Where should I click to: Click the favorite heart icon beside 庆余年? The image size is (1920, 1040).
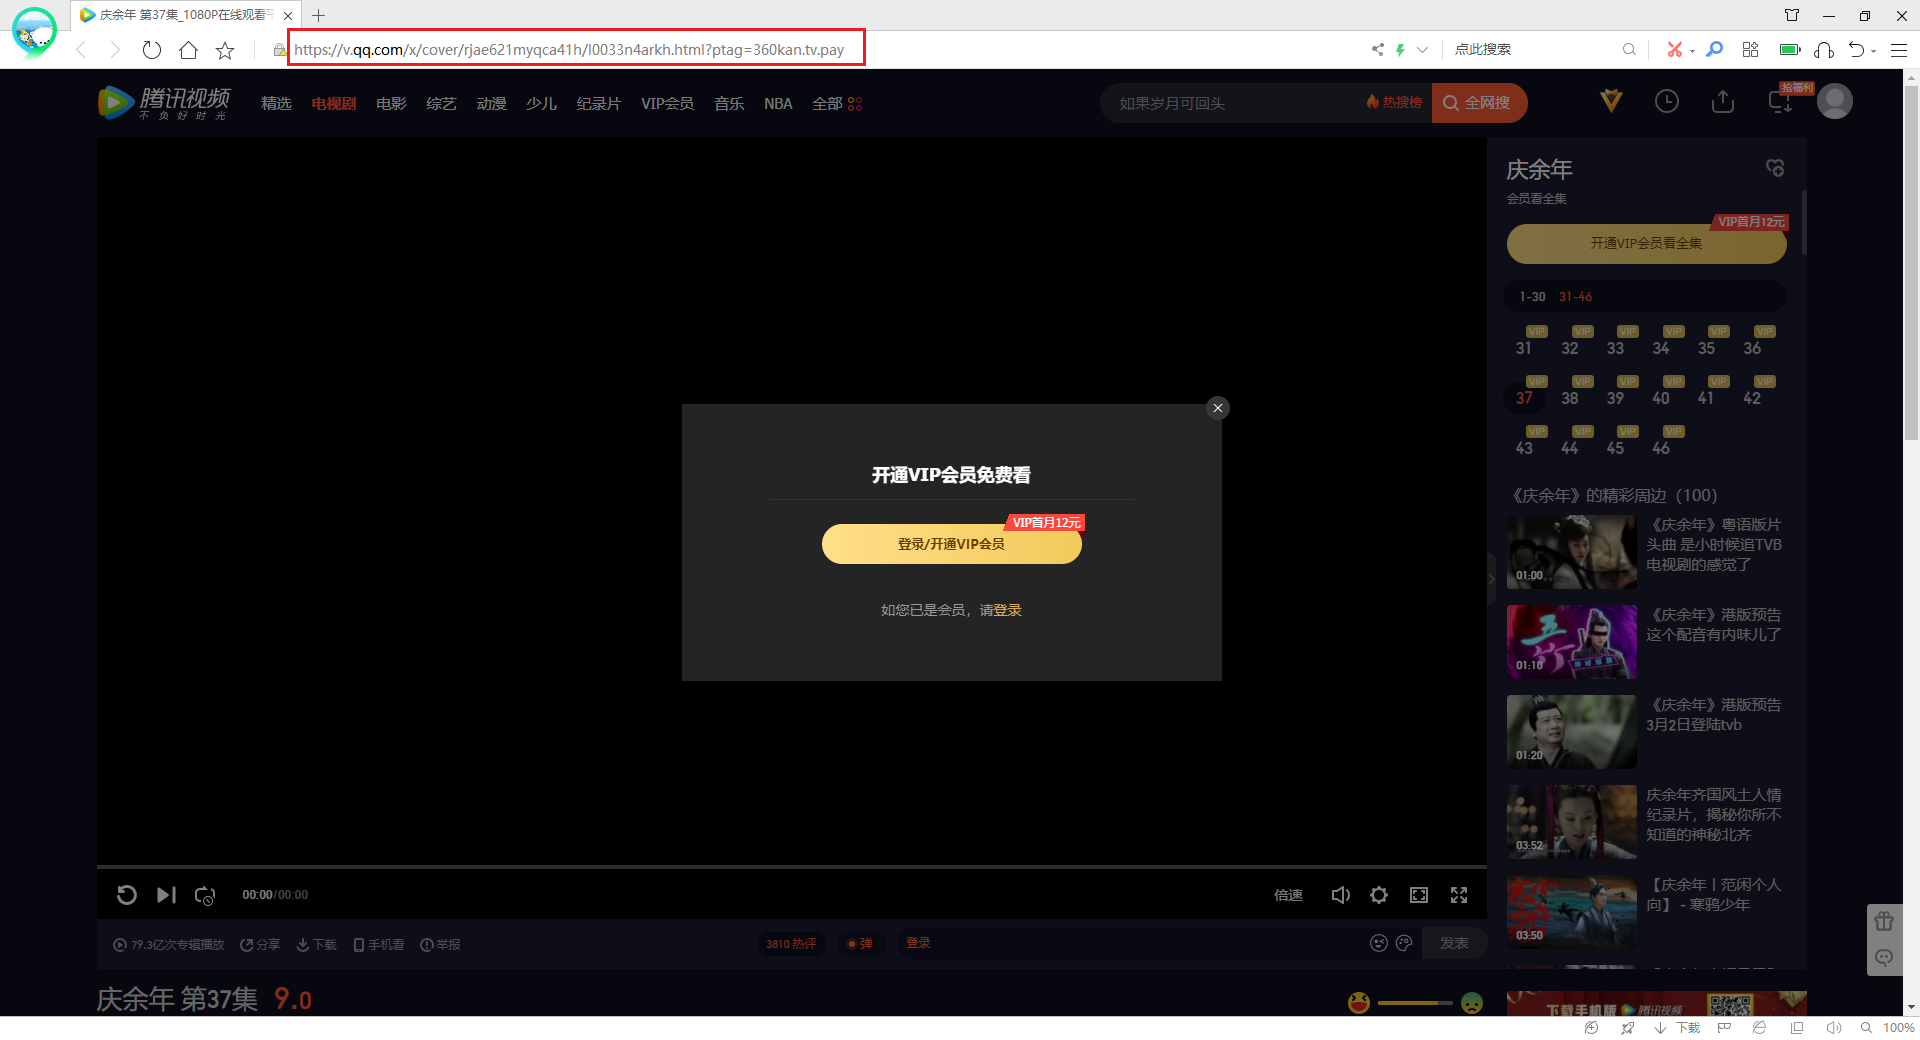(1775, 168)
